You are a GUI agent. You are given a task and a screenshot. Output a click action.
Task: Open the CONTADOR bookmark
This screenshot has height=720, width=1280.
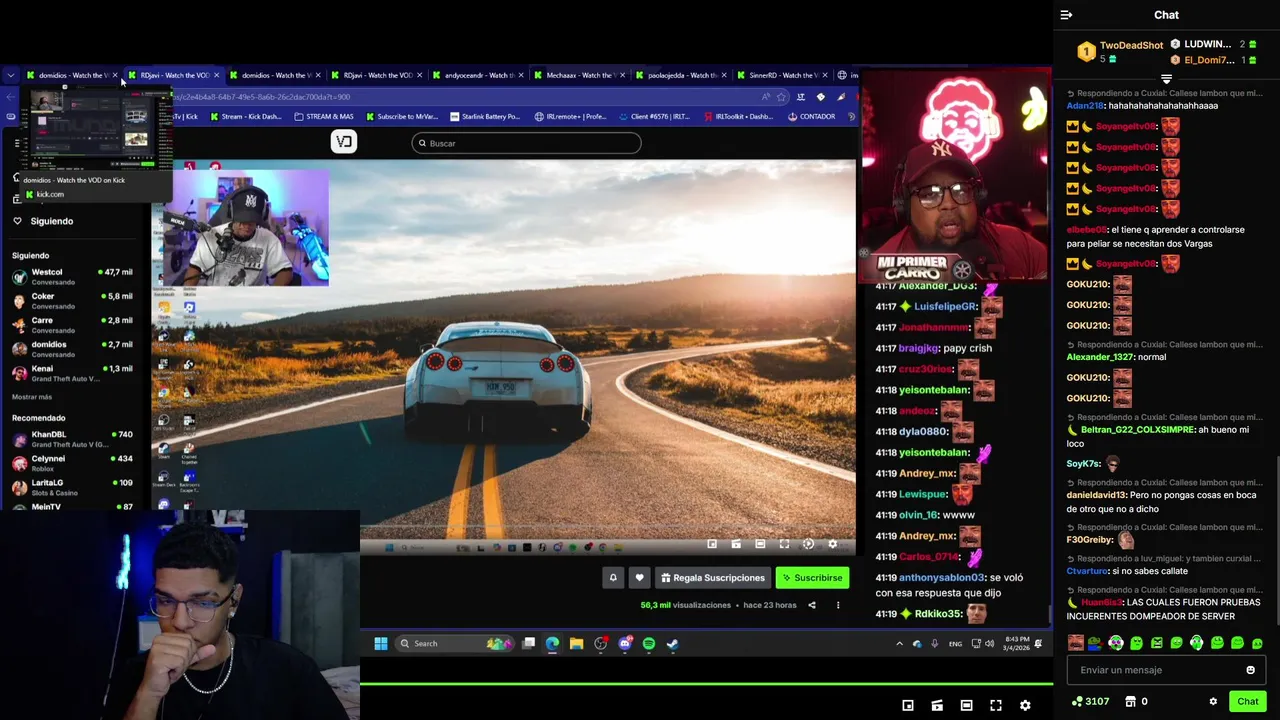click(x=811, y=116)
